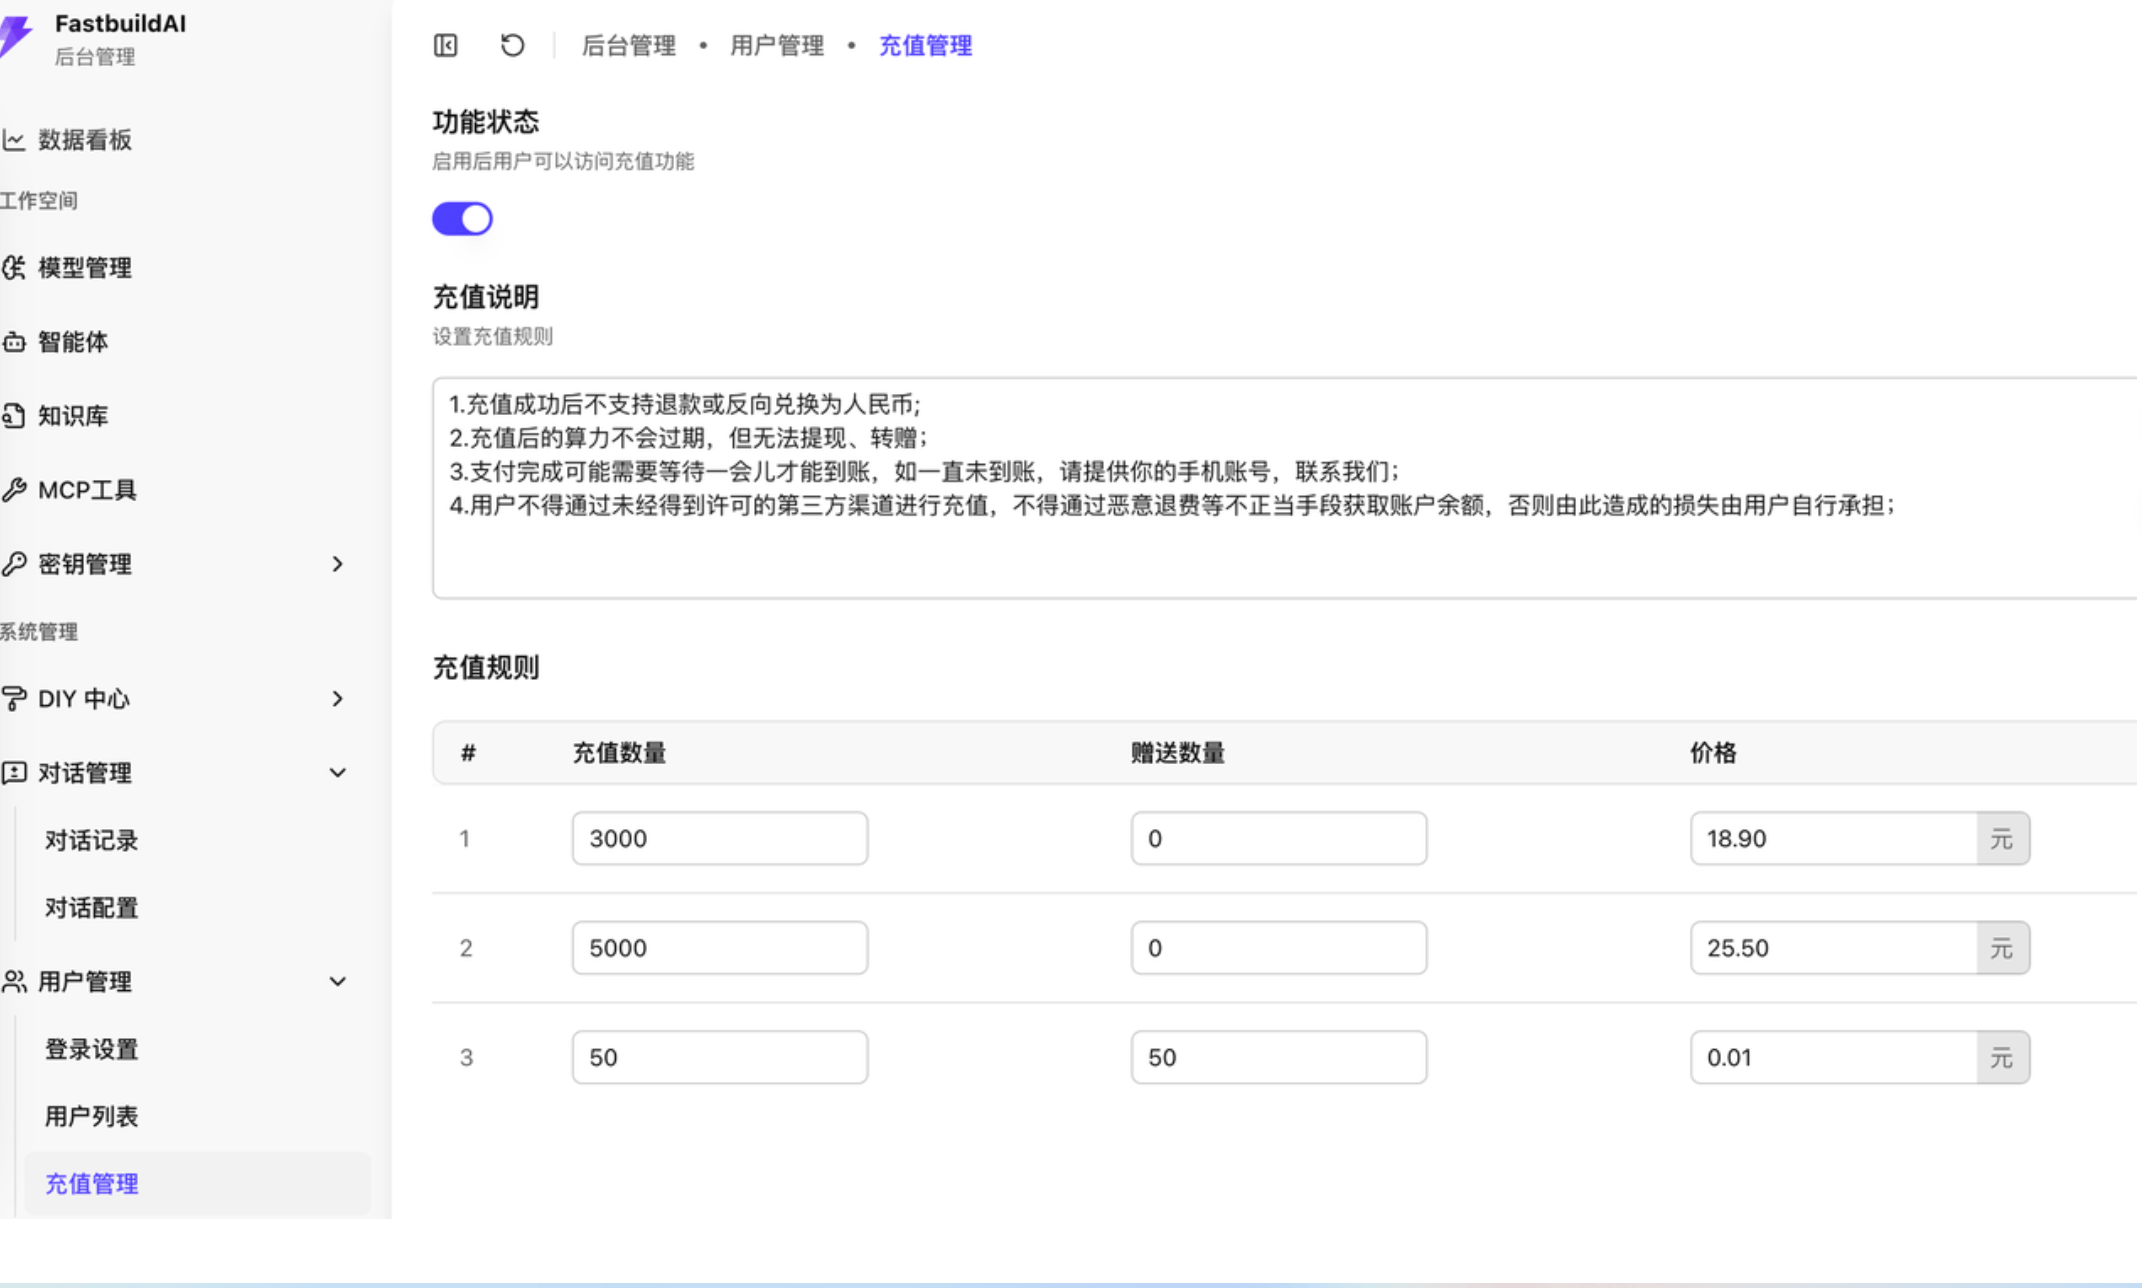The width and height of the screenshot is (2142, 1288).
Task: Collapse the 用户管理 section chevron
Action: coord(337,982)
